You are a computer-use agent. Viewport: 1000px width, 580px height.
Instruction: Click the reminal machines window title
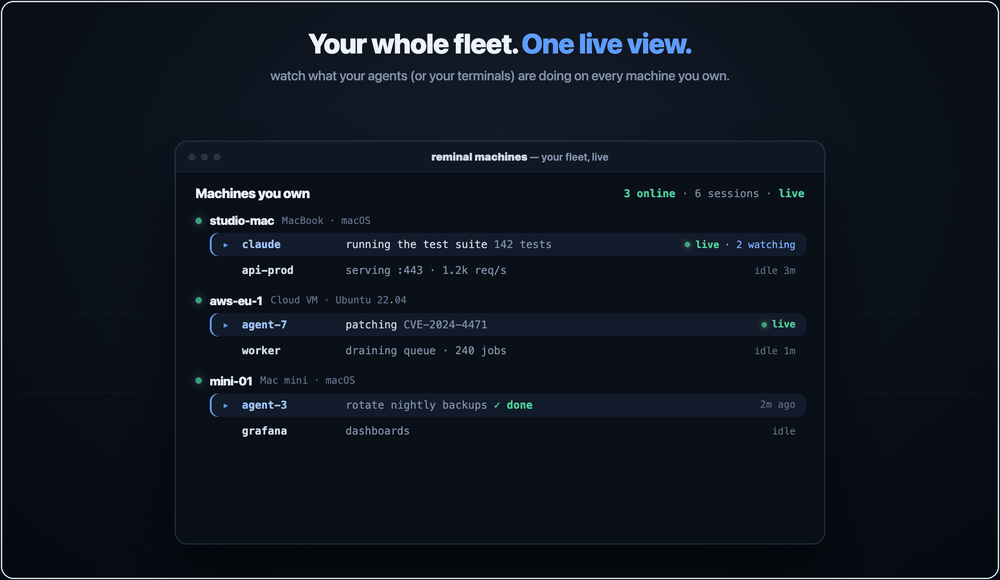479,157
